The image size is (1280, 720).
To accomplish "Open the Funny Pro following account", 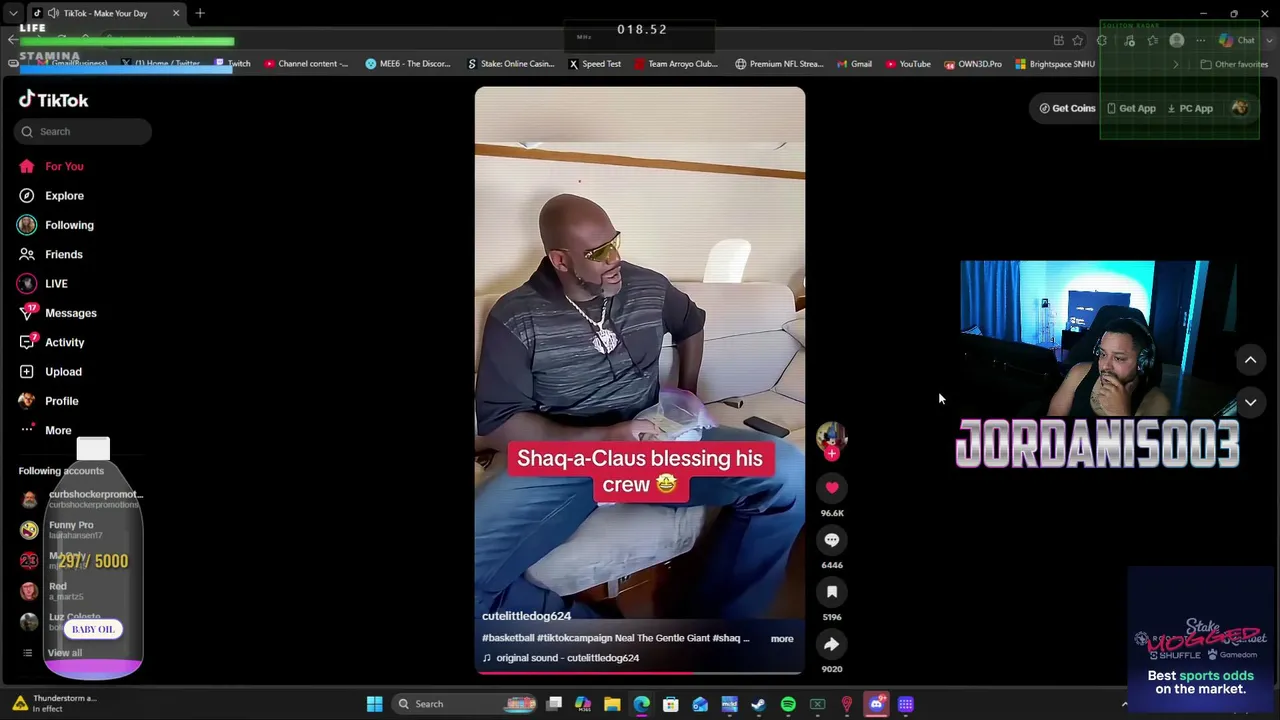I will point(60,529).
